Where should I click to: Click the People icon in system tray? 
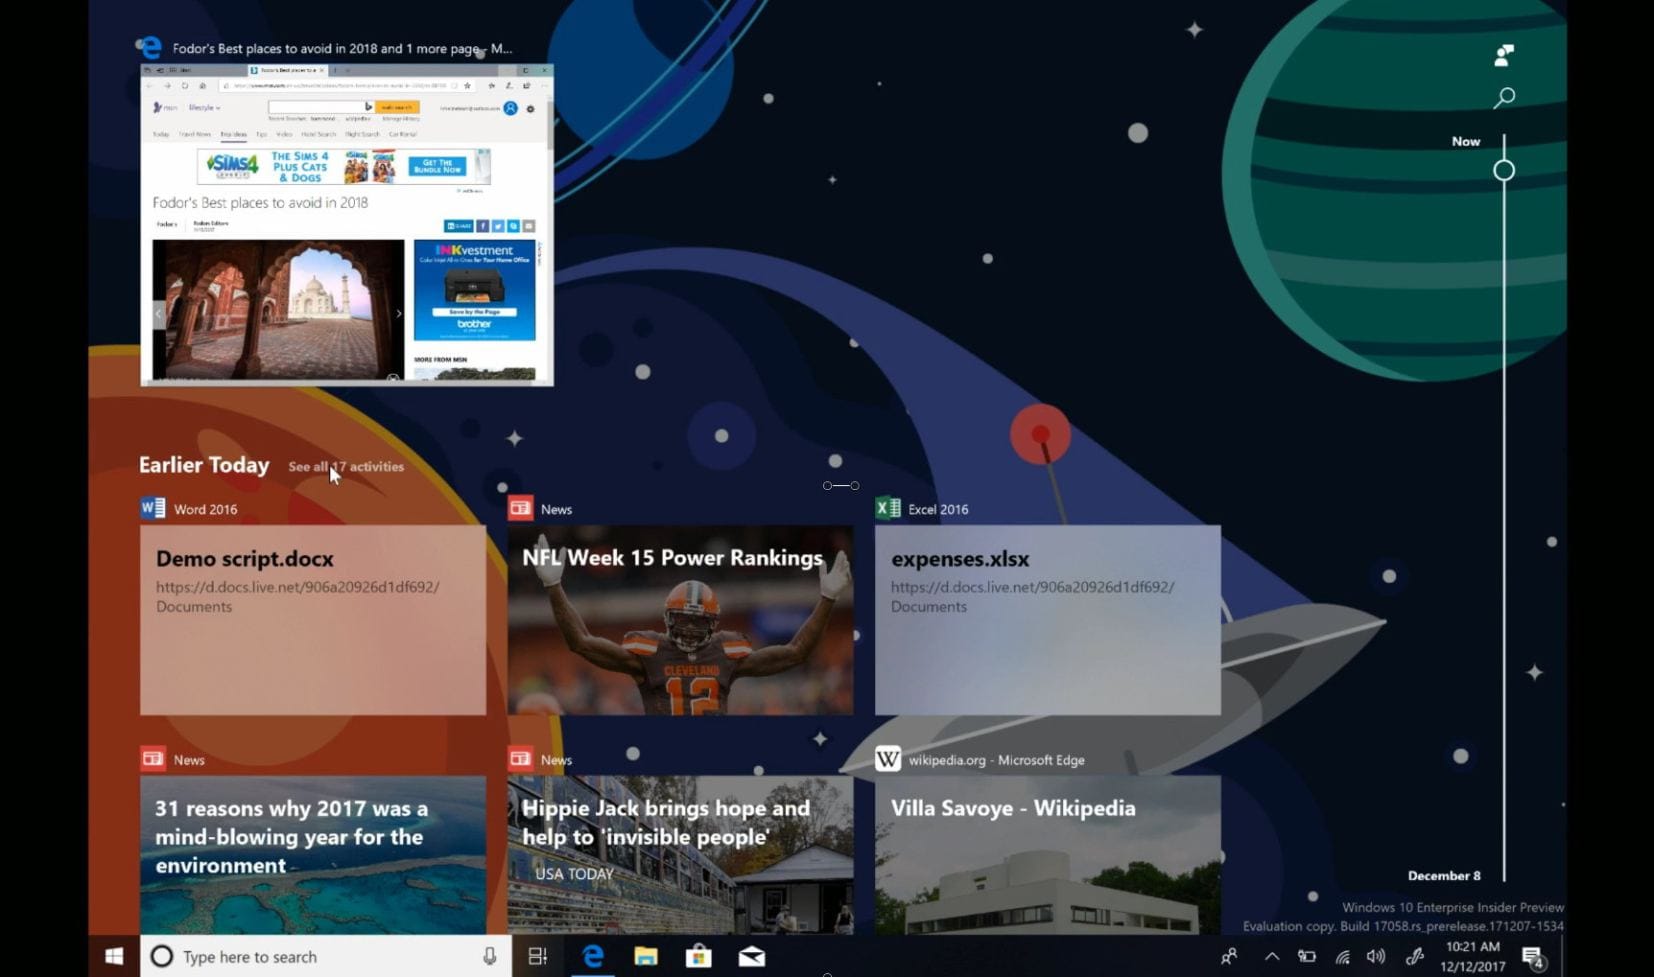(1229, 956)
